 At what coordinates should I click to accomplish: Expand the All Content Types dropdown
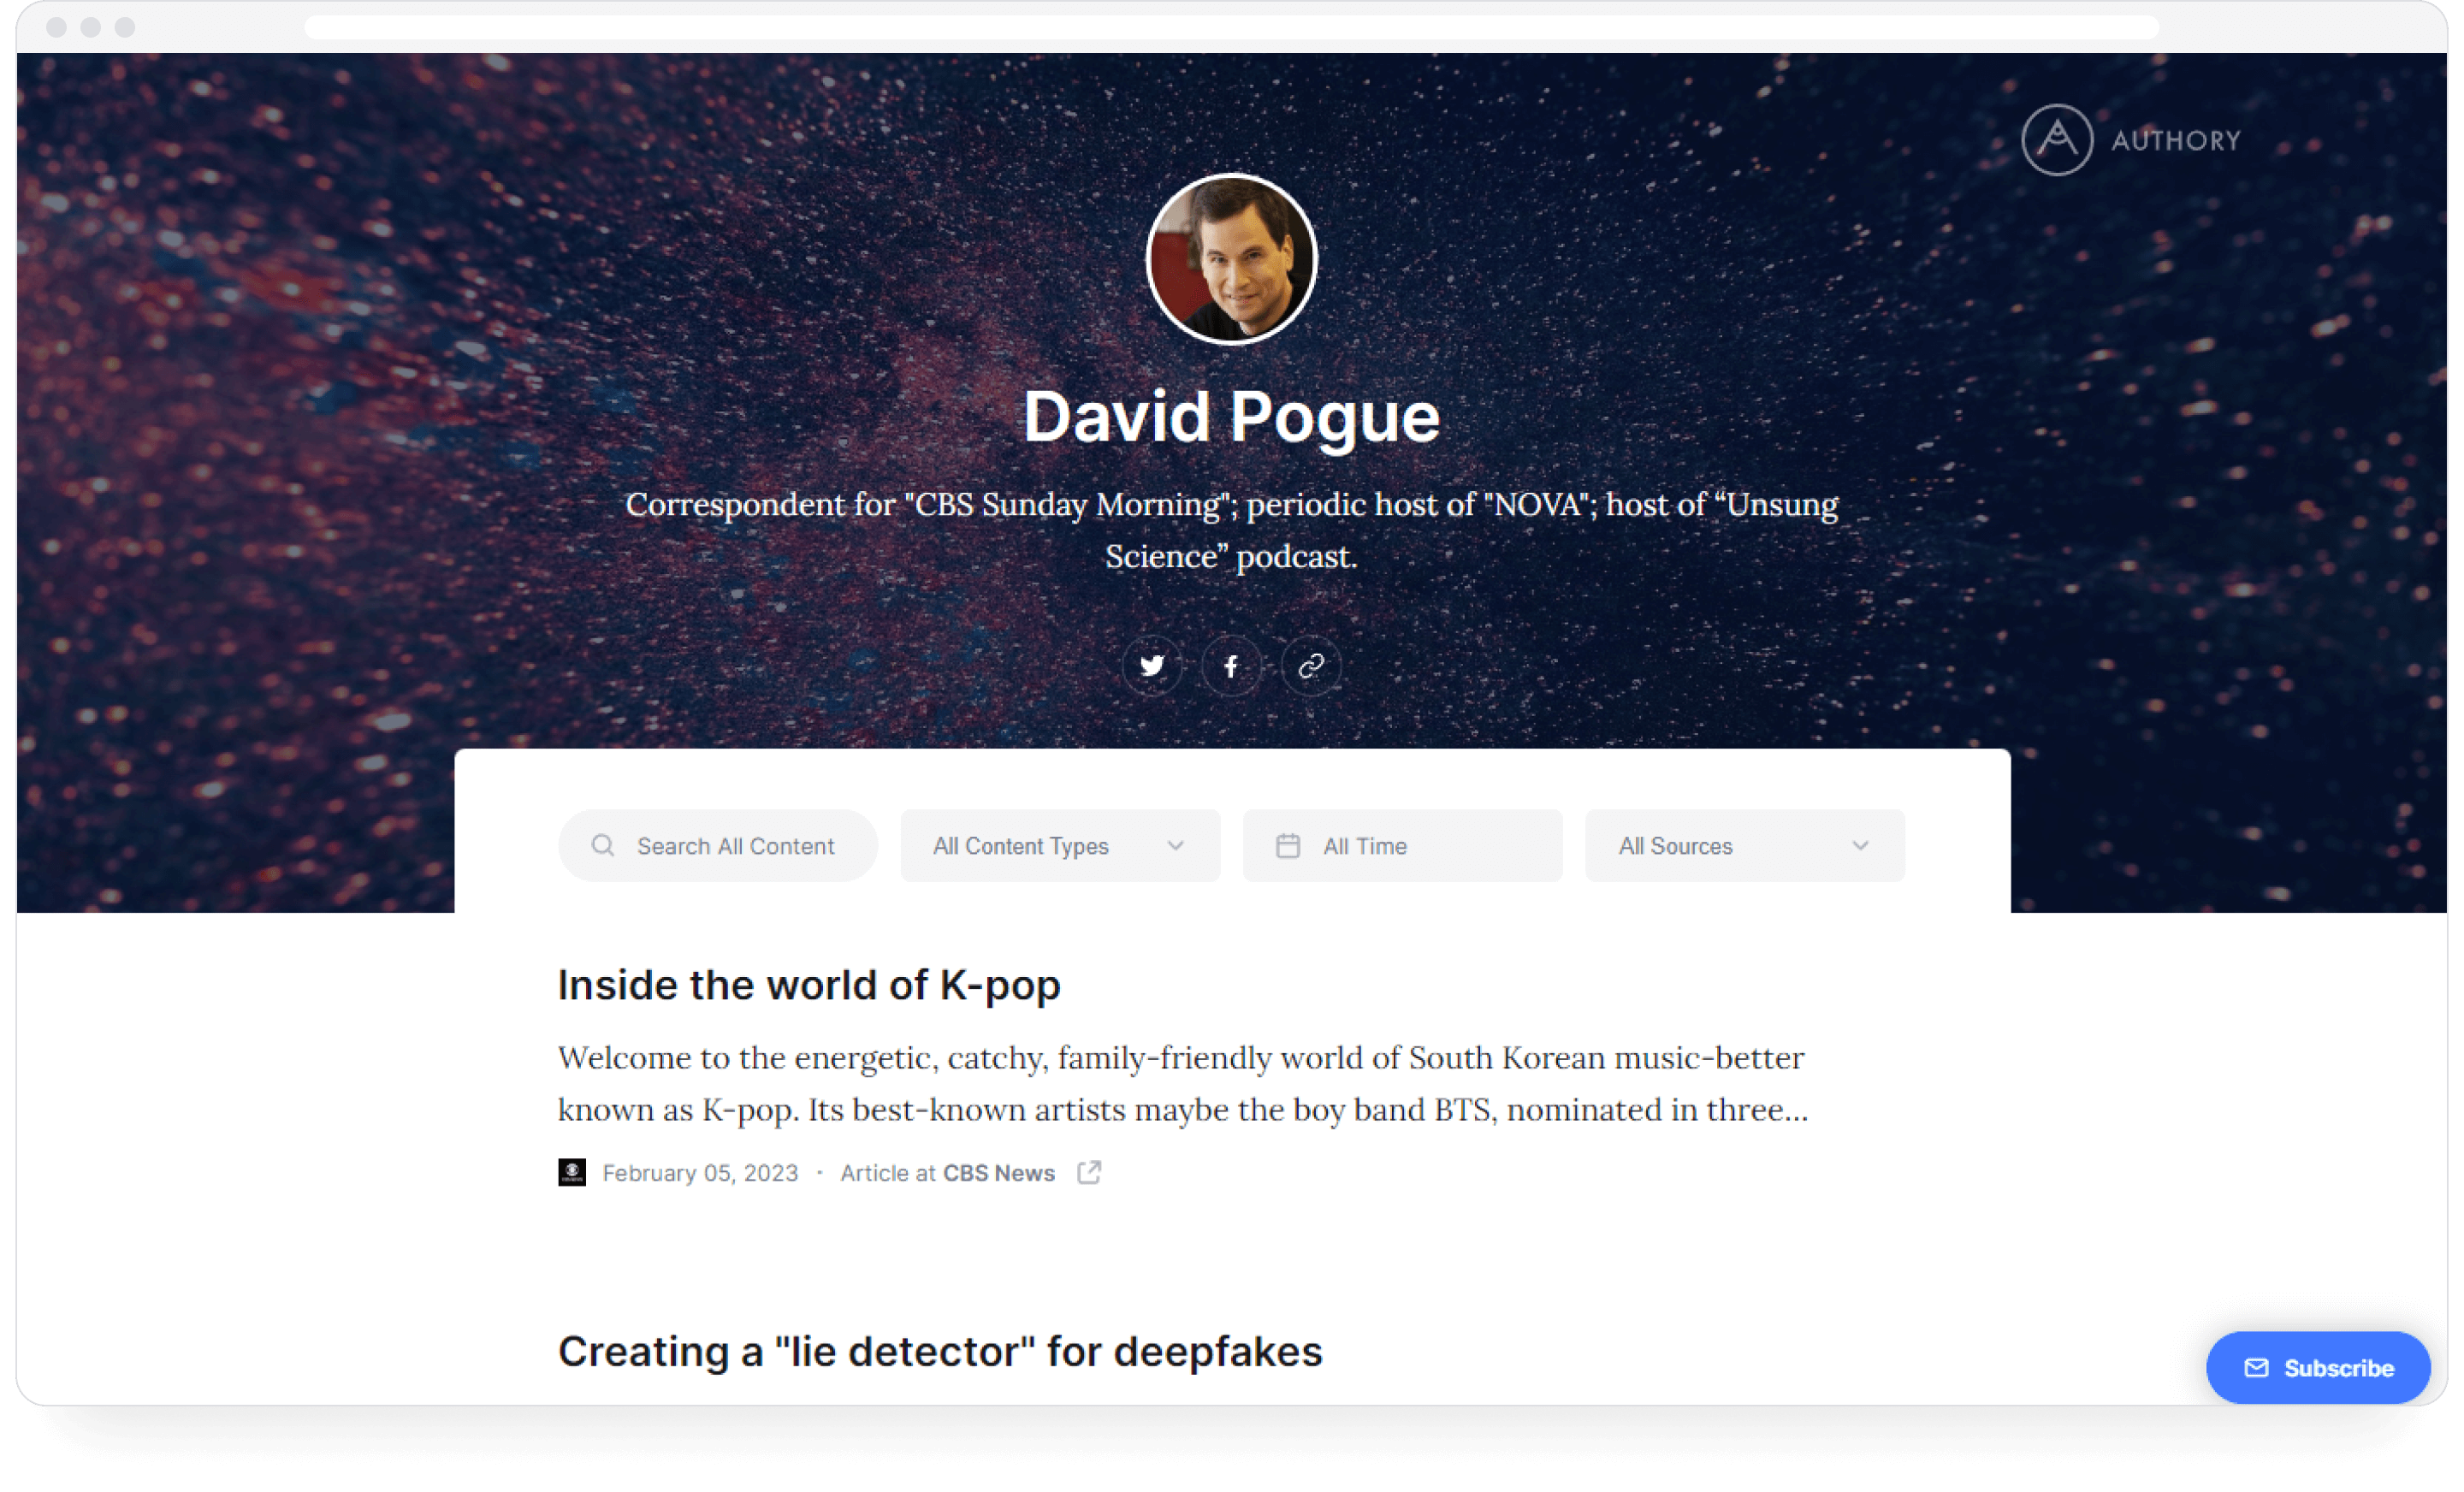click(x=1060, y=846)
